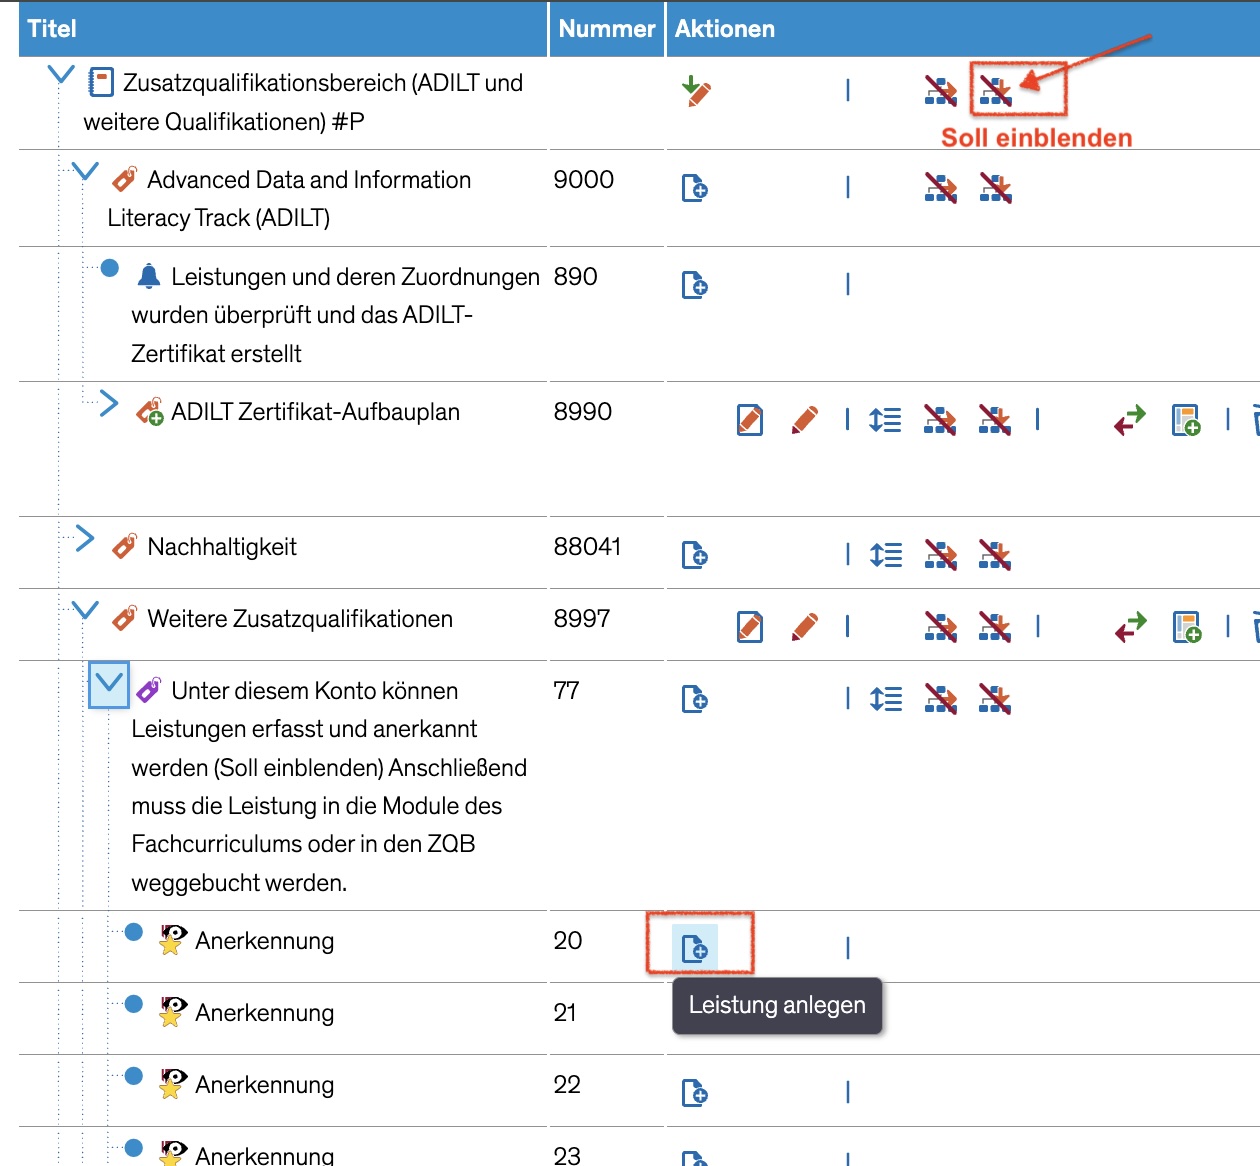The width and height of the screenshot is (1260, 1166).
Task: Click add document icon in ADILT row 9000
Action: (695, 188)
